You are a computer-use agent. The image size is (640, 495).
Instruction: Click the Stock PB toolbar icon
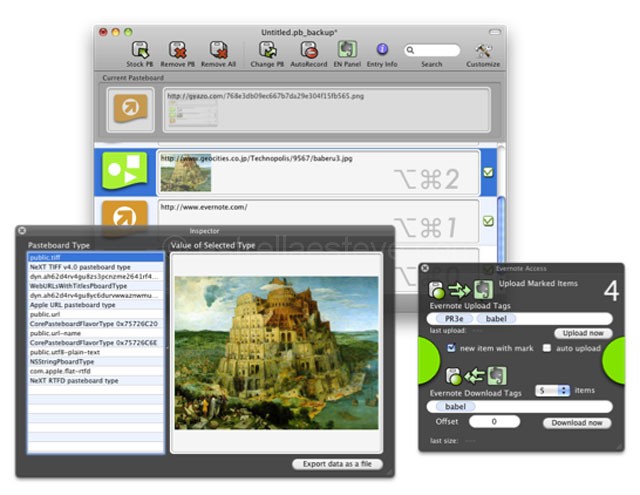tap(140, 50)
